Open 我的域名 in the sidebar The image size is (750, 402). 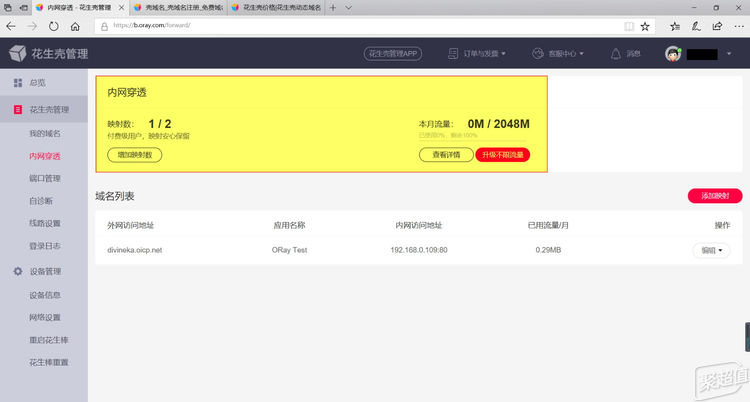pos(45,133)
